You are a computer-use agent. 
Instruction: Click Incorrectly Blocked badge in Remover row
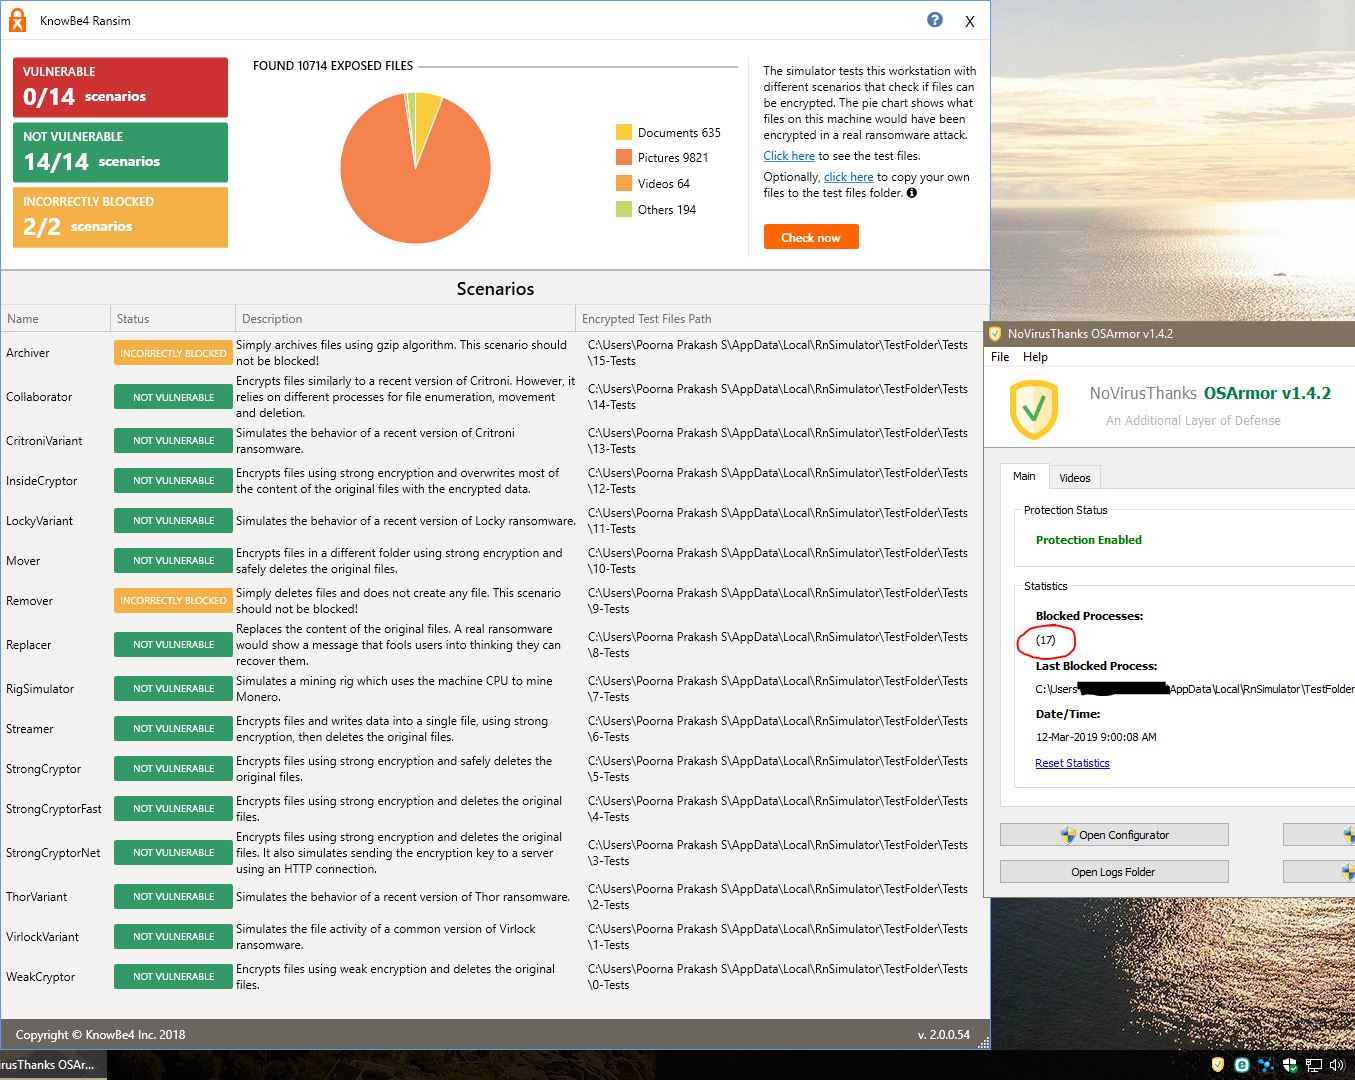coord(173,601)
